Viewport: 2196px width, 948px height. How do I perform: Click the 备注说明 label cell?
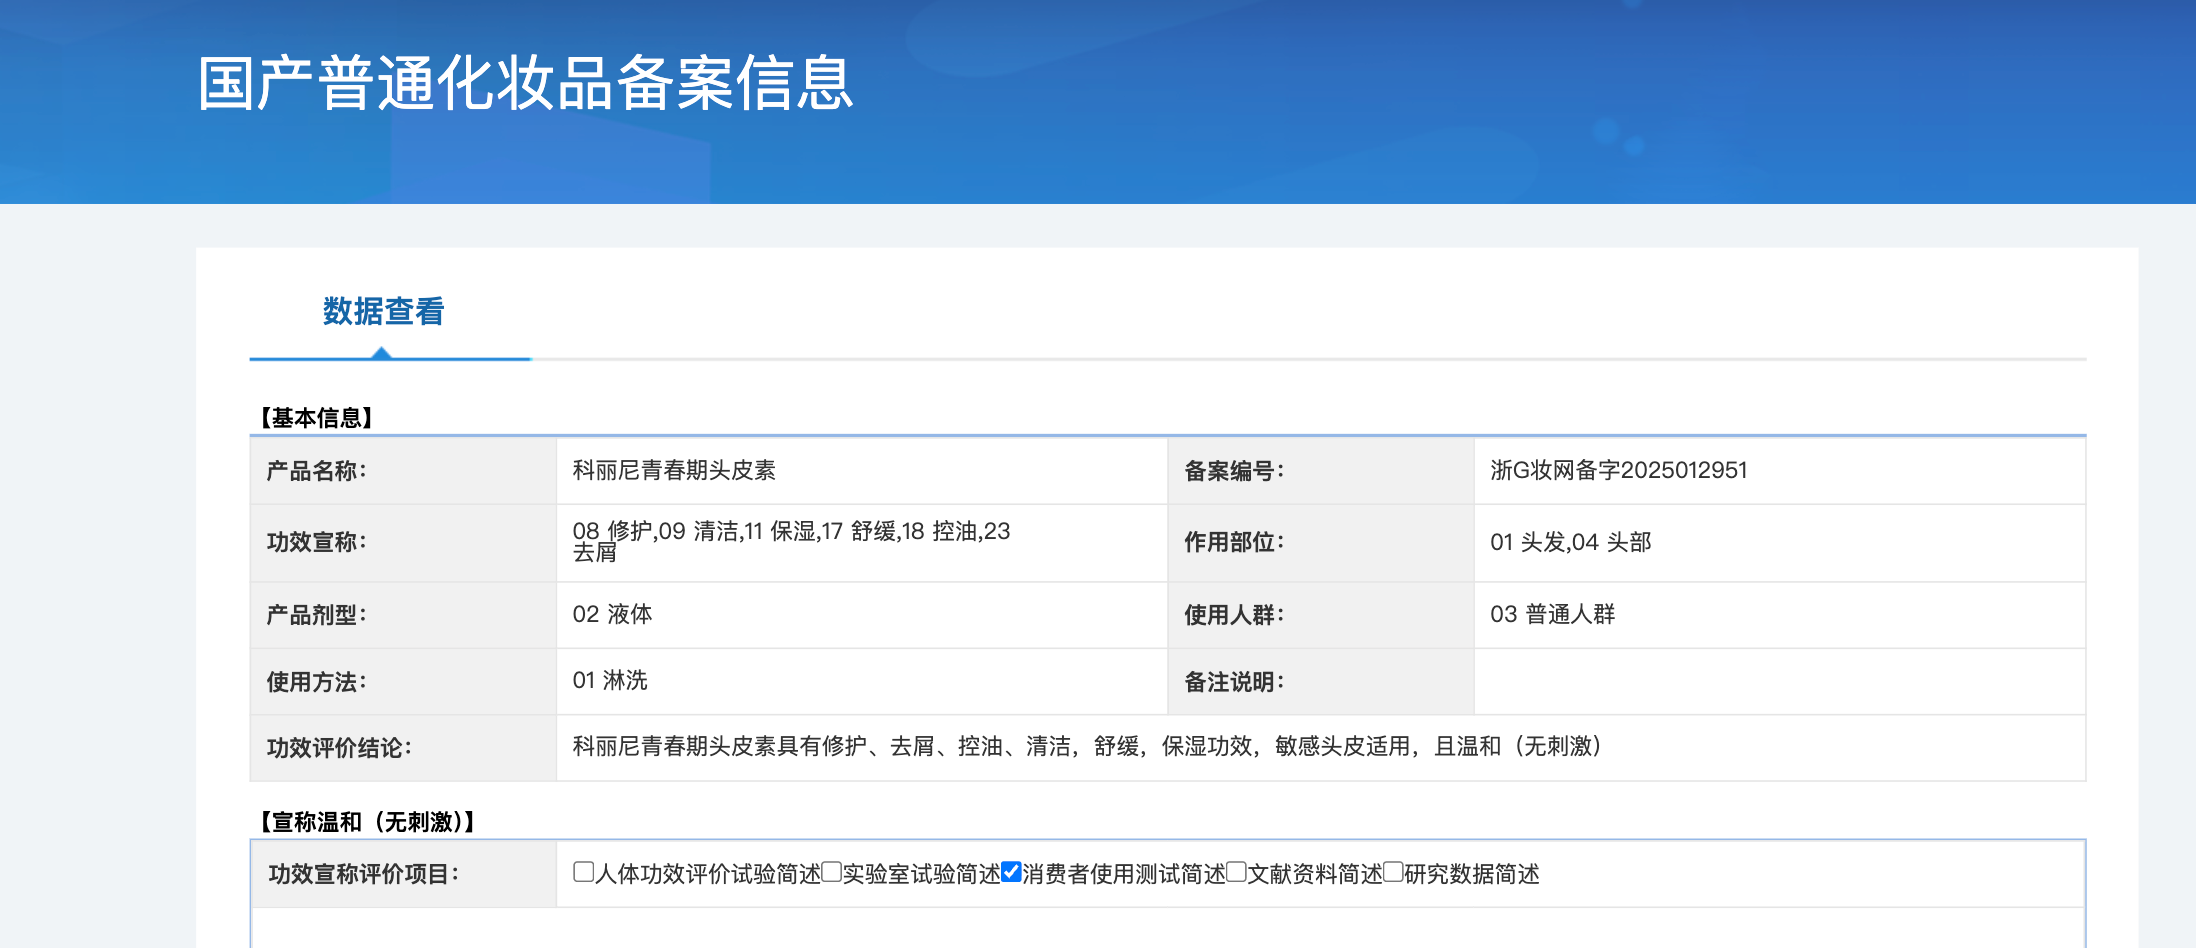click(1321, 682)
